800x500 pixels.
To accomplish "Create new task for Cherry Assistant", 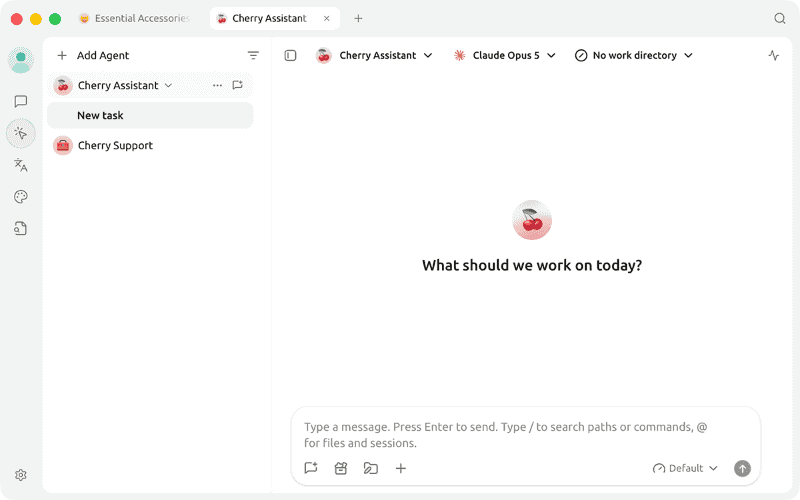I will (237, 85).
